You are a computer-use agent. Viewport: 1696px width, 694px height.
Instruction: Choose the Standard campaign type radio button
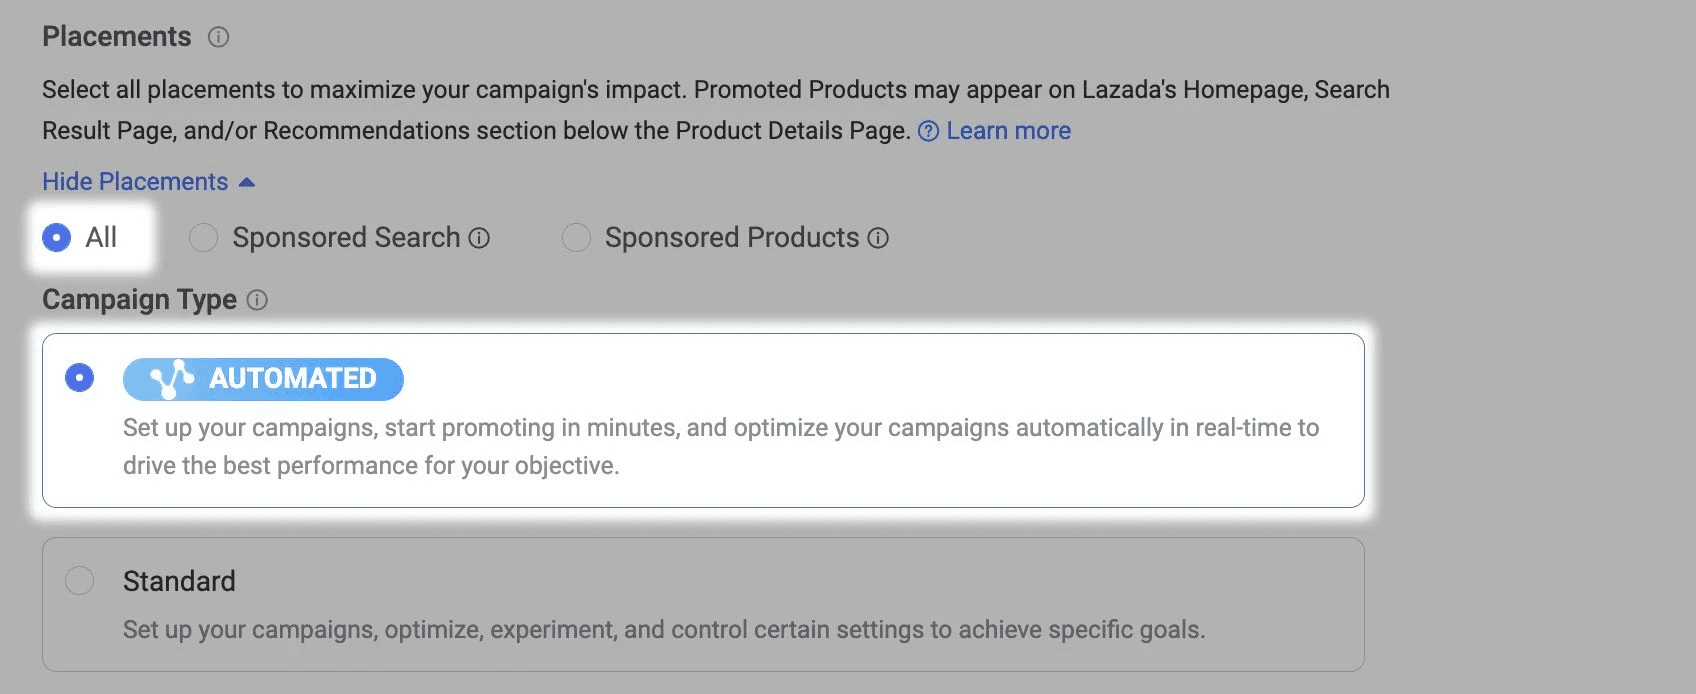click(x=79, y=581)
